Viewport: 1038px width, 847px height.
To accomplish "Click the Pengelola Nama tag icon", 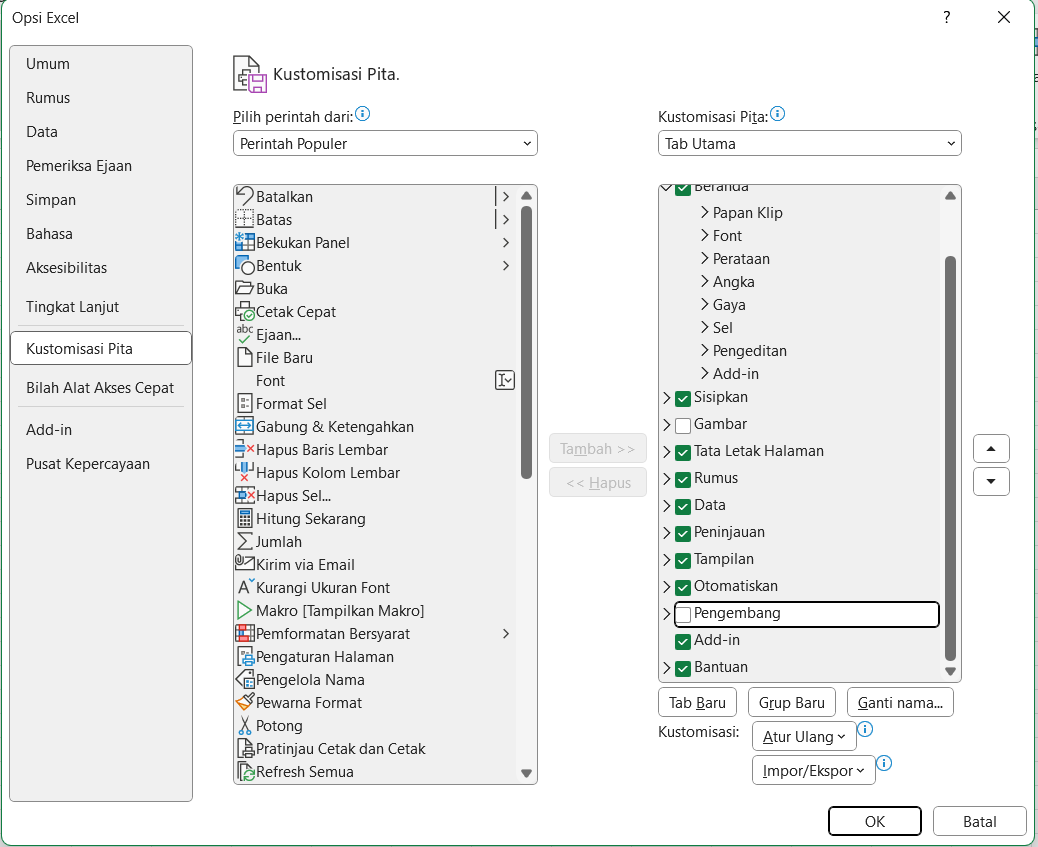I will (245, 679).
